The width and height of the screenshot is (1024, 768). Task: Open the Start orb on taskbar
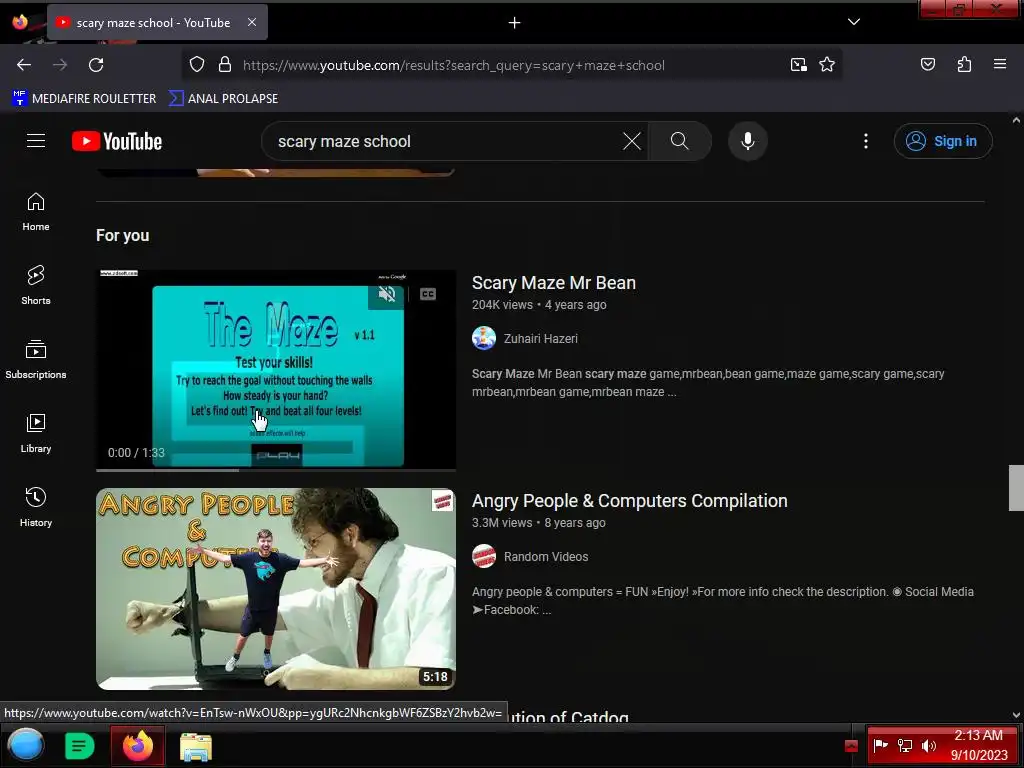[26, 746]
